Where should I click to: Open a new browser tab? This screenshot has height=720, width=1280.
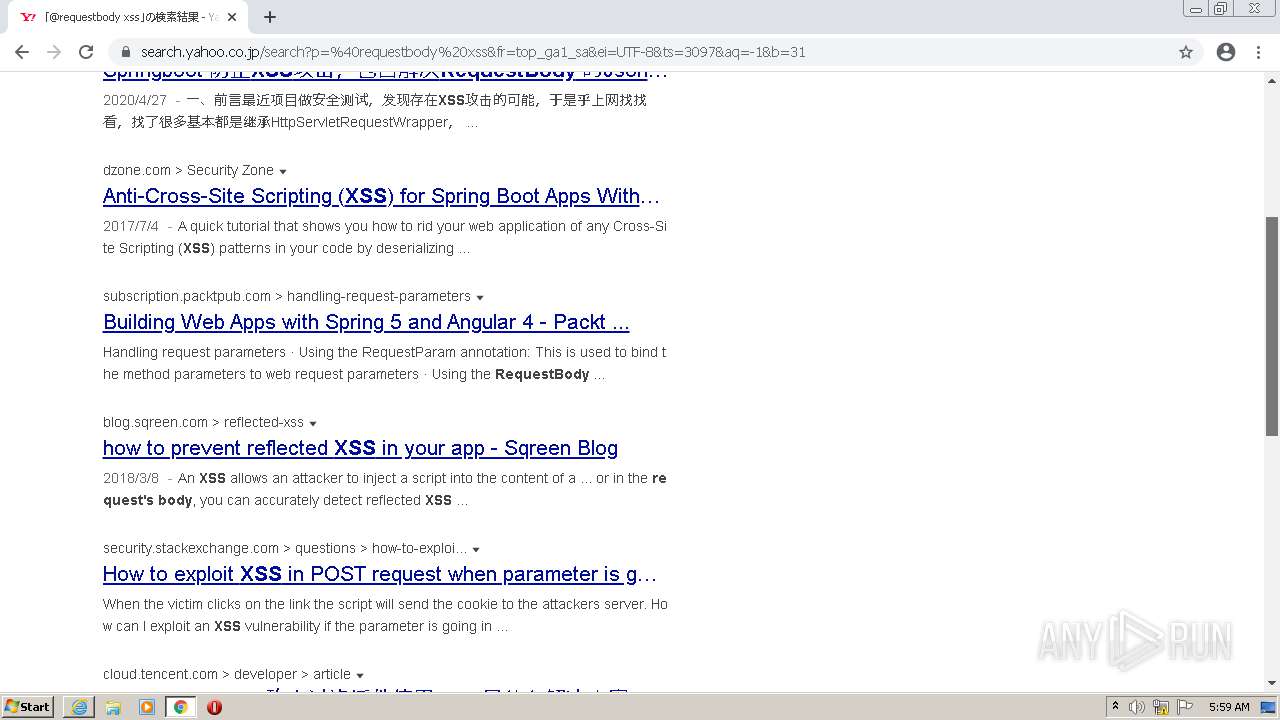pyautogui.click(x=270, y=17)
